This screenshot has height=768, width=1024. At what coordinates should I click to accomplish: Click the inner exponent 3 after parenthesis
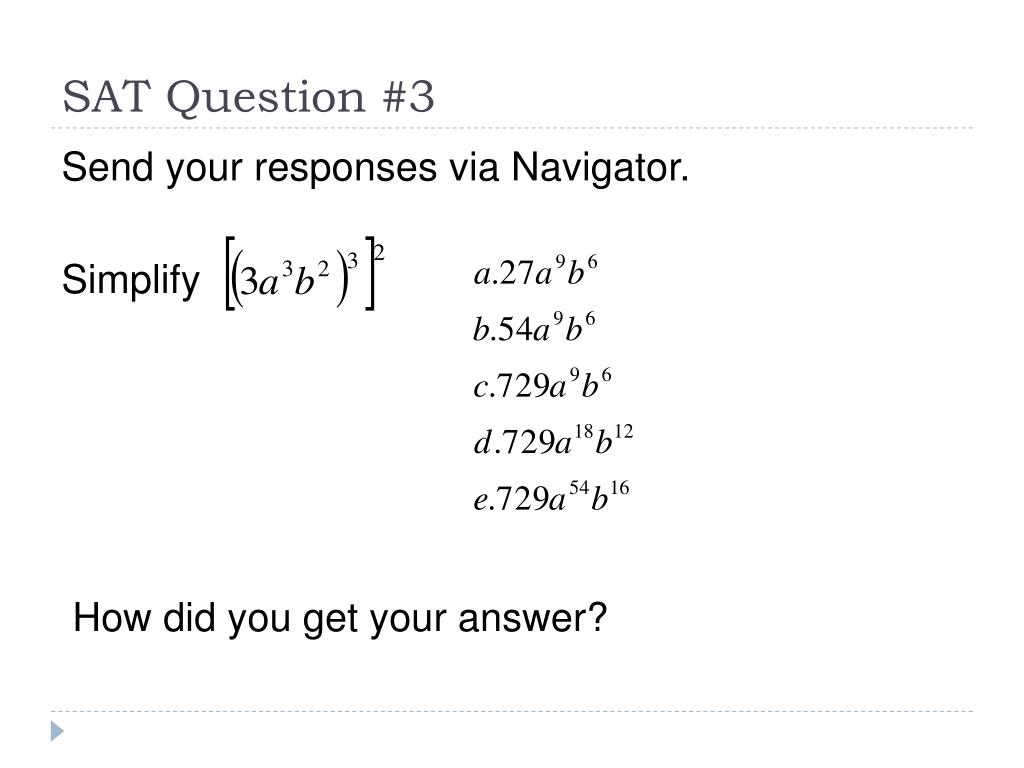pos(353,261)
